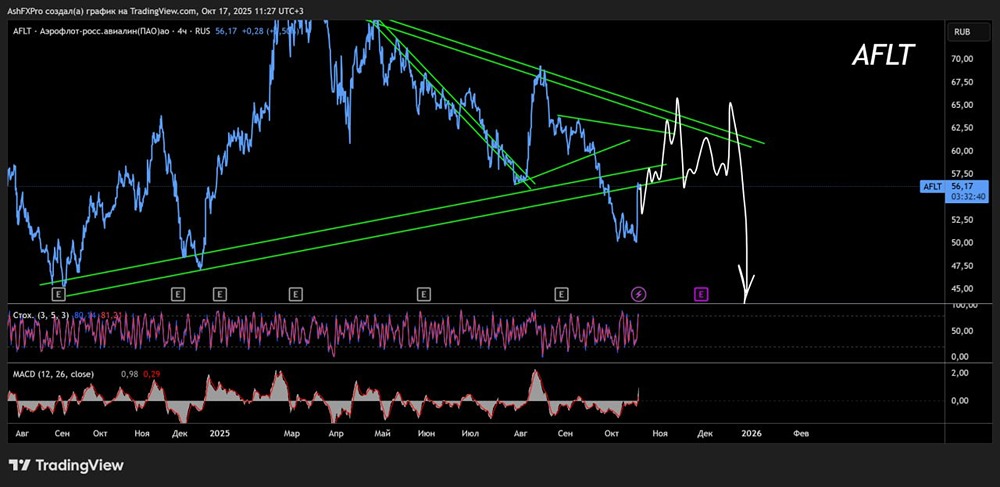
Task: Click the 2026 label on time axis
Action: (x=752, y=433)
